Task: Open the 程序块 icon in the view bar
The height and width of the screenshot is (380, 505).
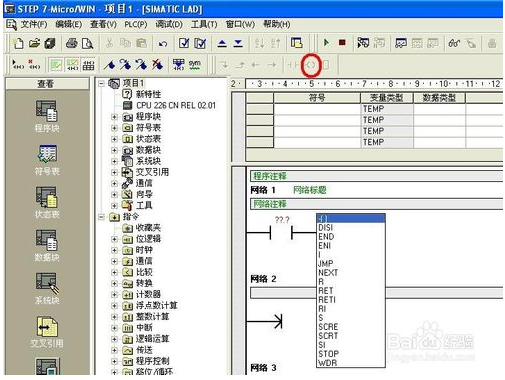Action: [47, 117]
